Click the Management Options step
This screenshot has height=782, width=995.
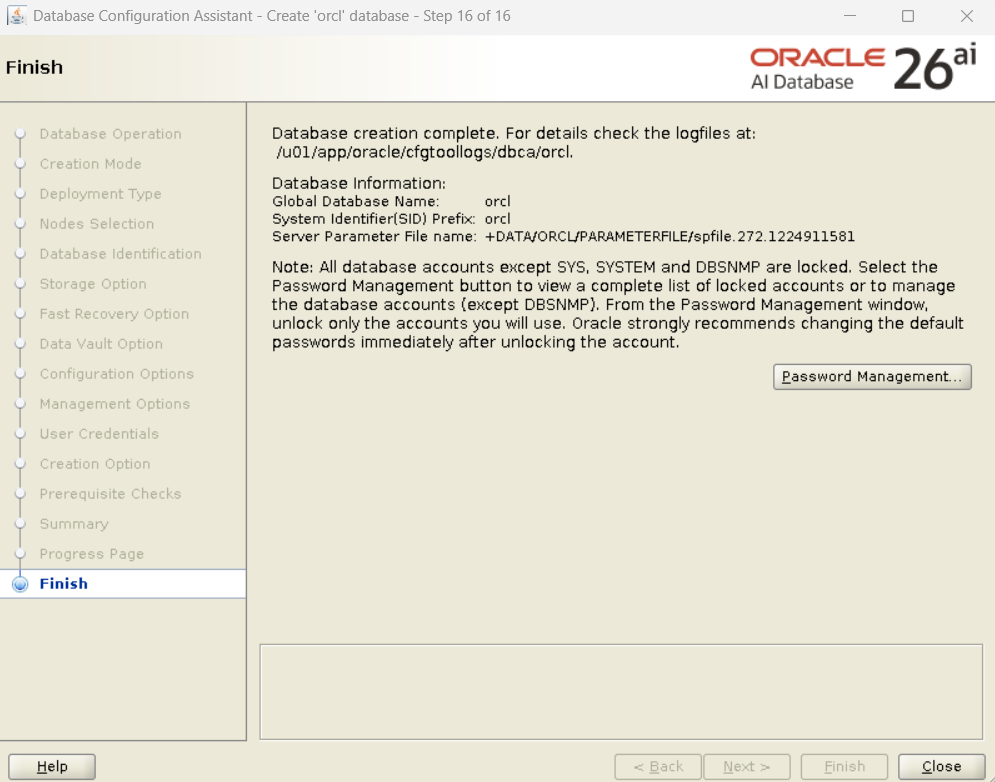coord(114,404)
